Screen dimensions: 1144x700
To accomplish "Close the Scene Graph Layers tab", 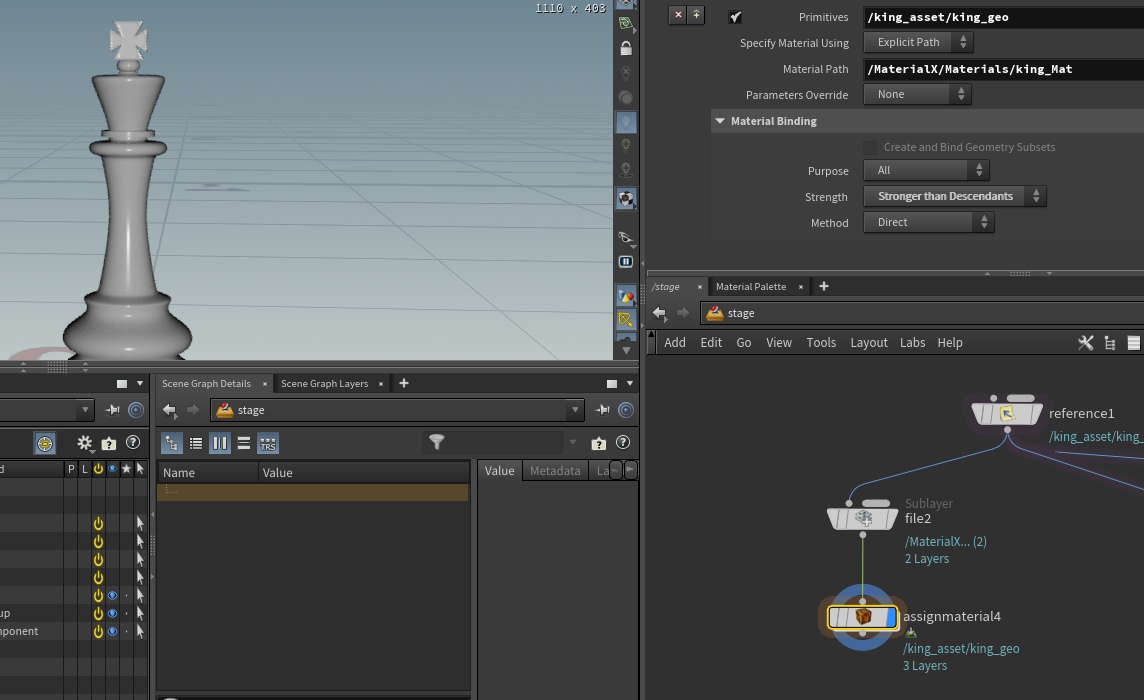I will 381,384.
